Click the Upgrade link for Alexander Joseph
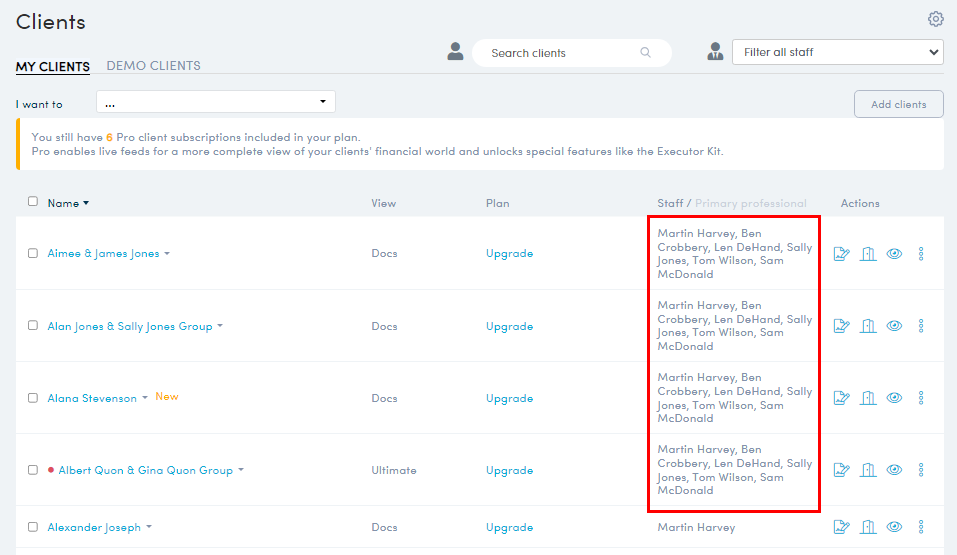 click(x=510, y=527)
